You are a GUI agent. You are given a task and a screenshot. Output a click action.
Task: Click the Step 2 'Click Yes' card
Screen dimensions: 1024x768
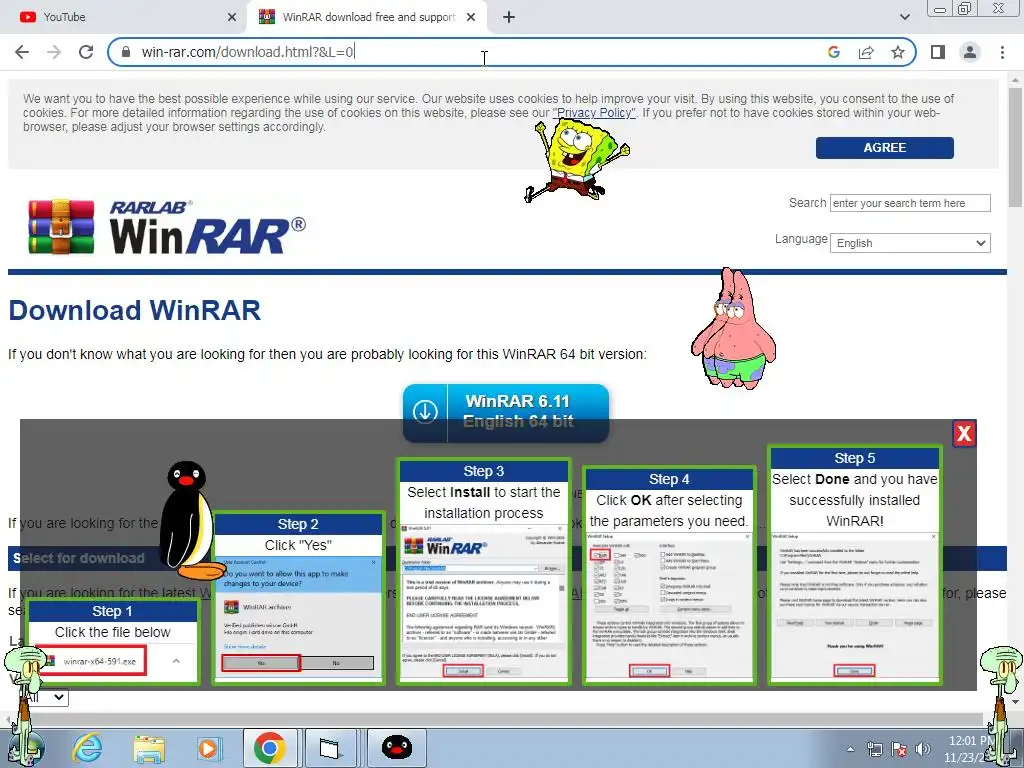tap(298, 599)
